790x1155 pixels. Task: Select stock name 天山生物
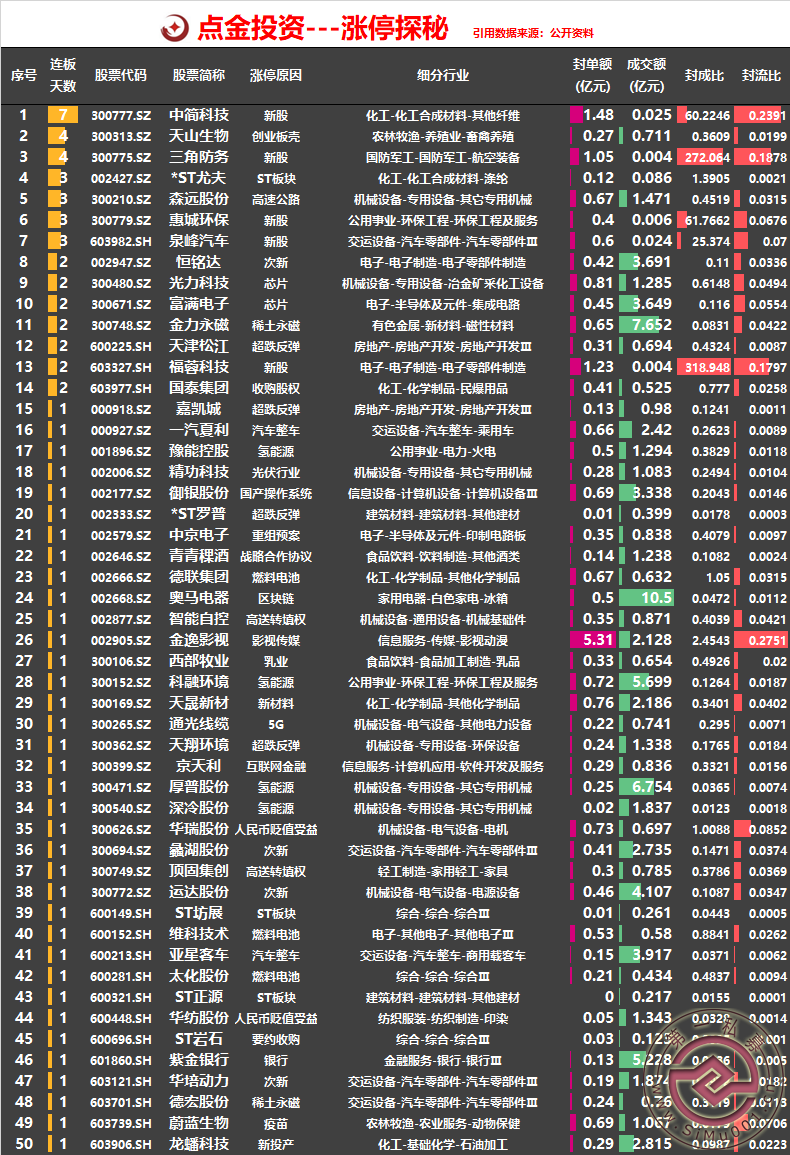(199, 136)
